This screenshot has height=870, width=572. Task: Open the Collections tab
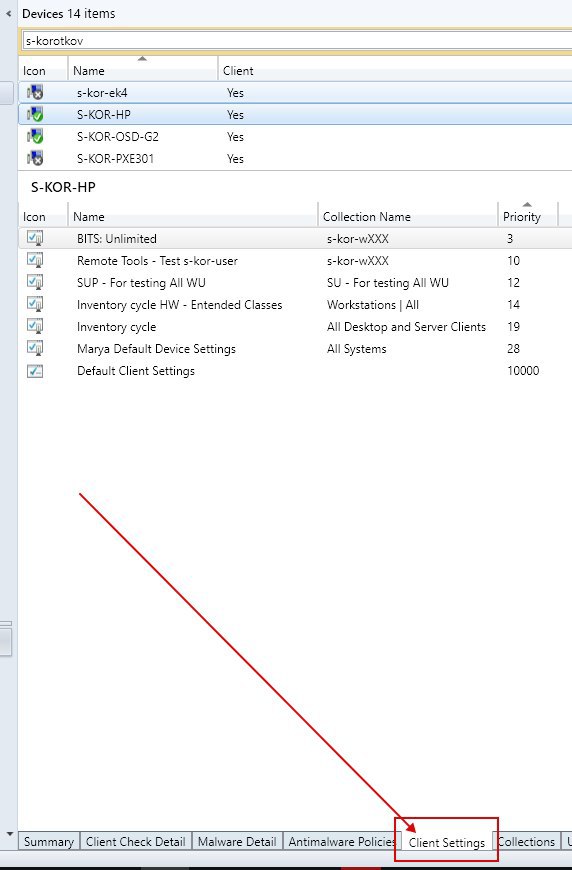(527, 842)
